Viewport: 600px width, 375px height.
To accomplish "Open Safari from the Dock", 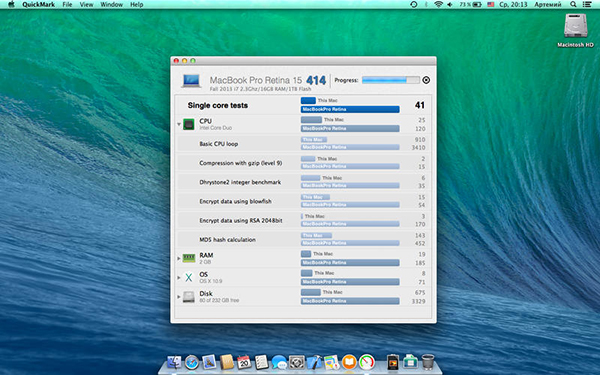I will 192,362.
